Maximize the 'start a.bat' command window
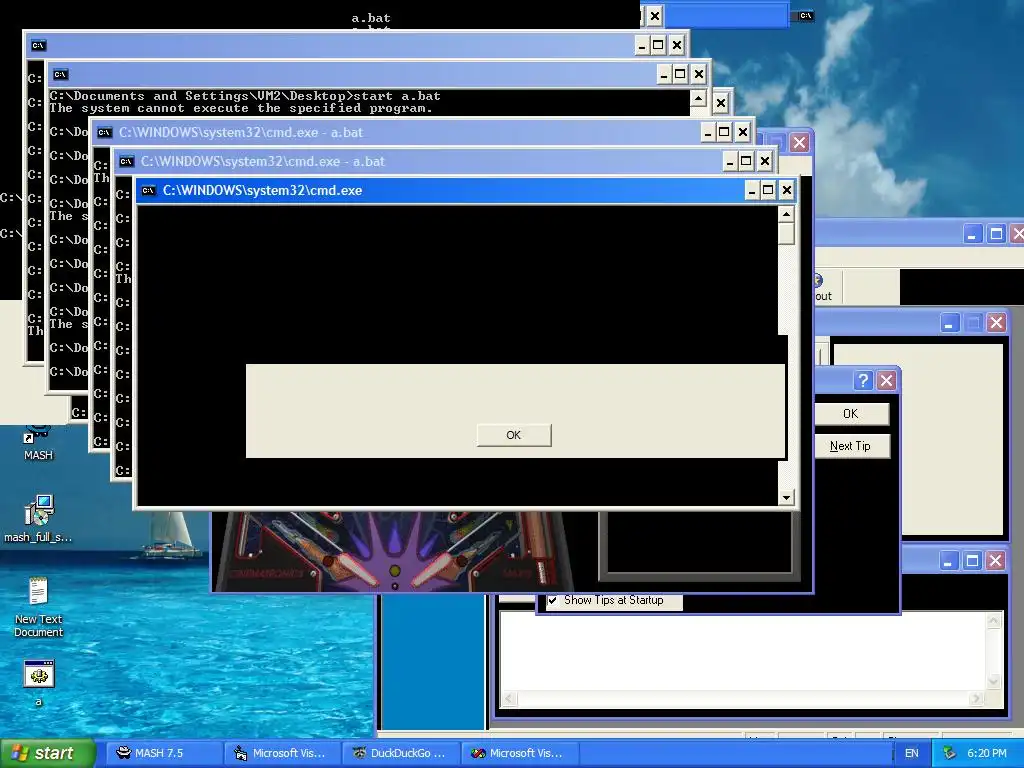Viewport: 1024px width, 768px height. 680,74
